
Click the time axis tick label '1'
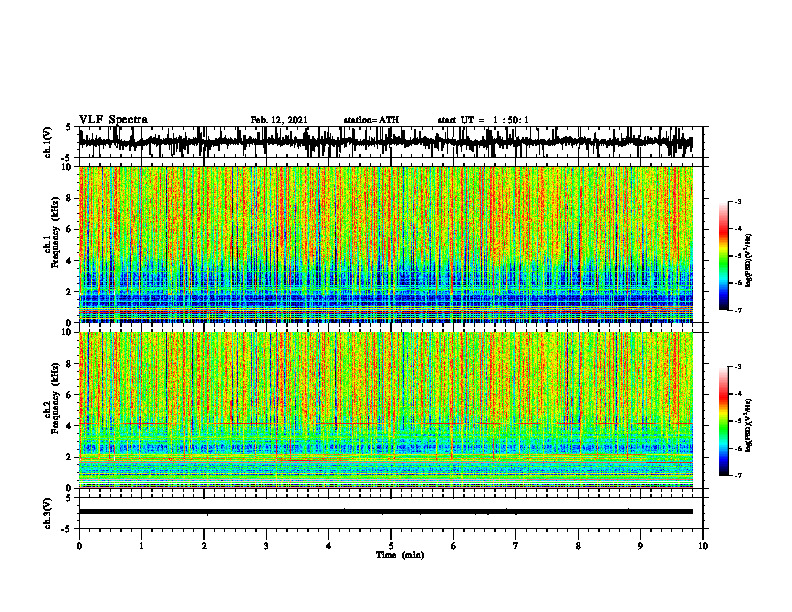click(141, 546)
